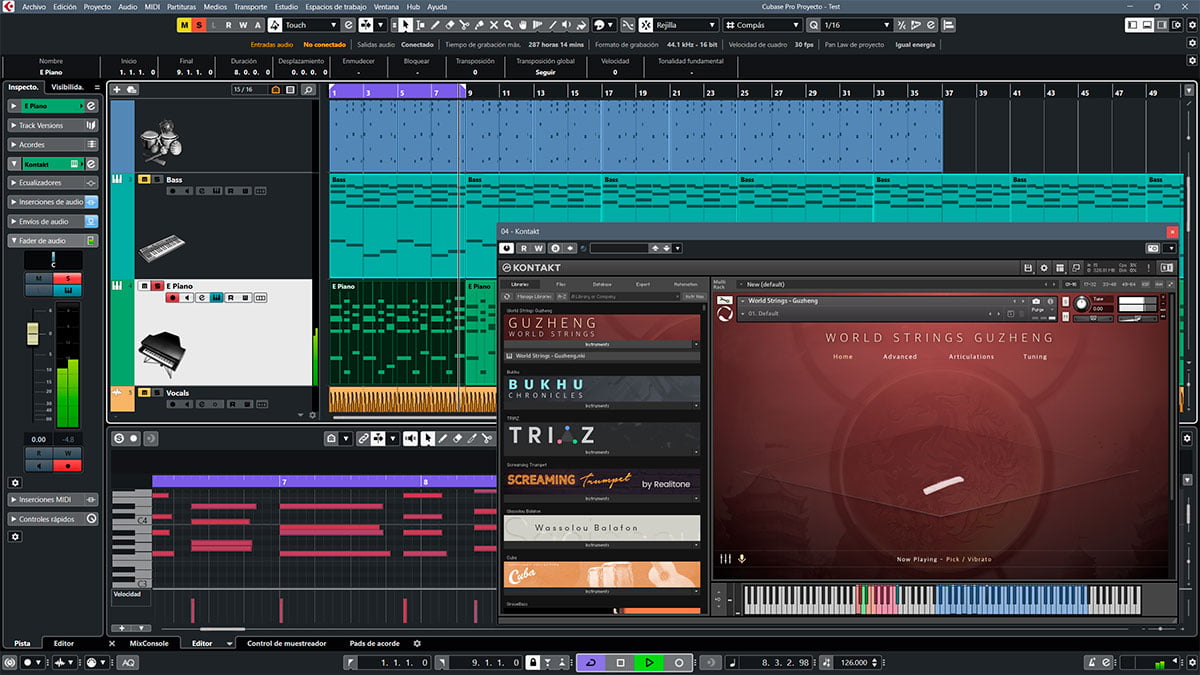Select the Erase tool in main toolbar
The height and width of the screenshot is (675, 1200).
450,24
